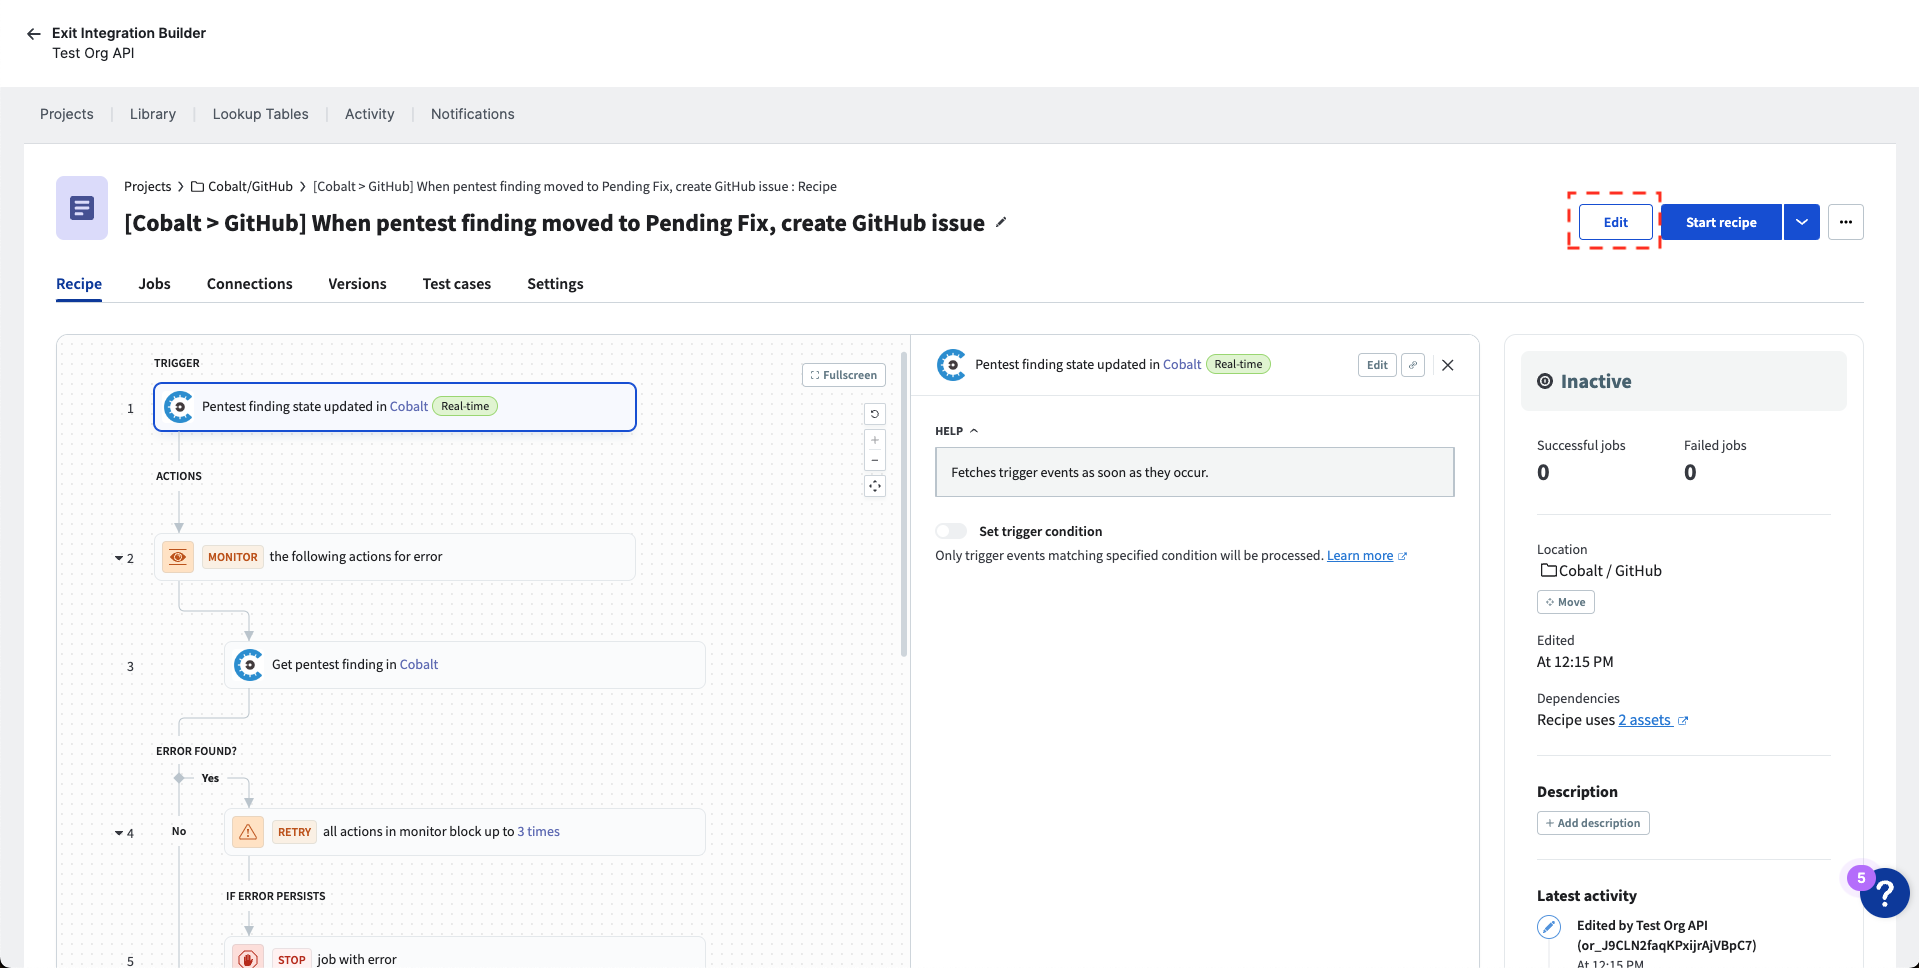
Task: Open the three-dot more options menu
Action: pyautogui.click(x=1845, y=222)
